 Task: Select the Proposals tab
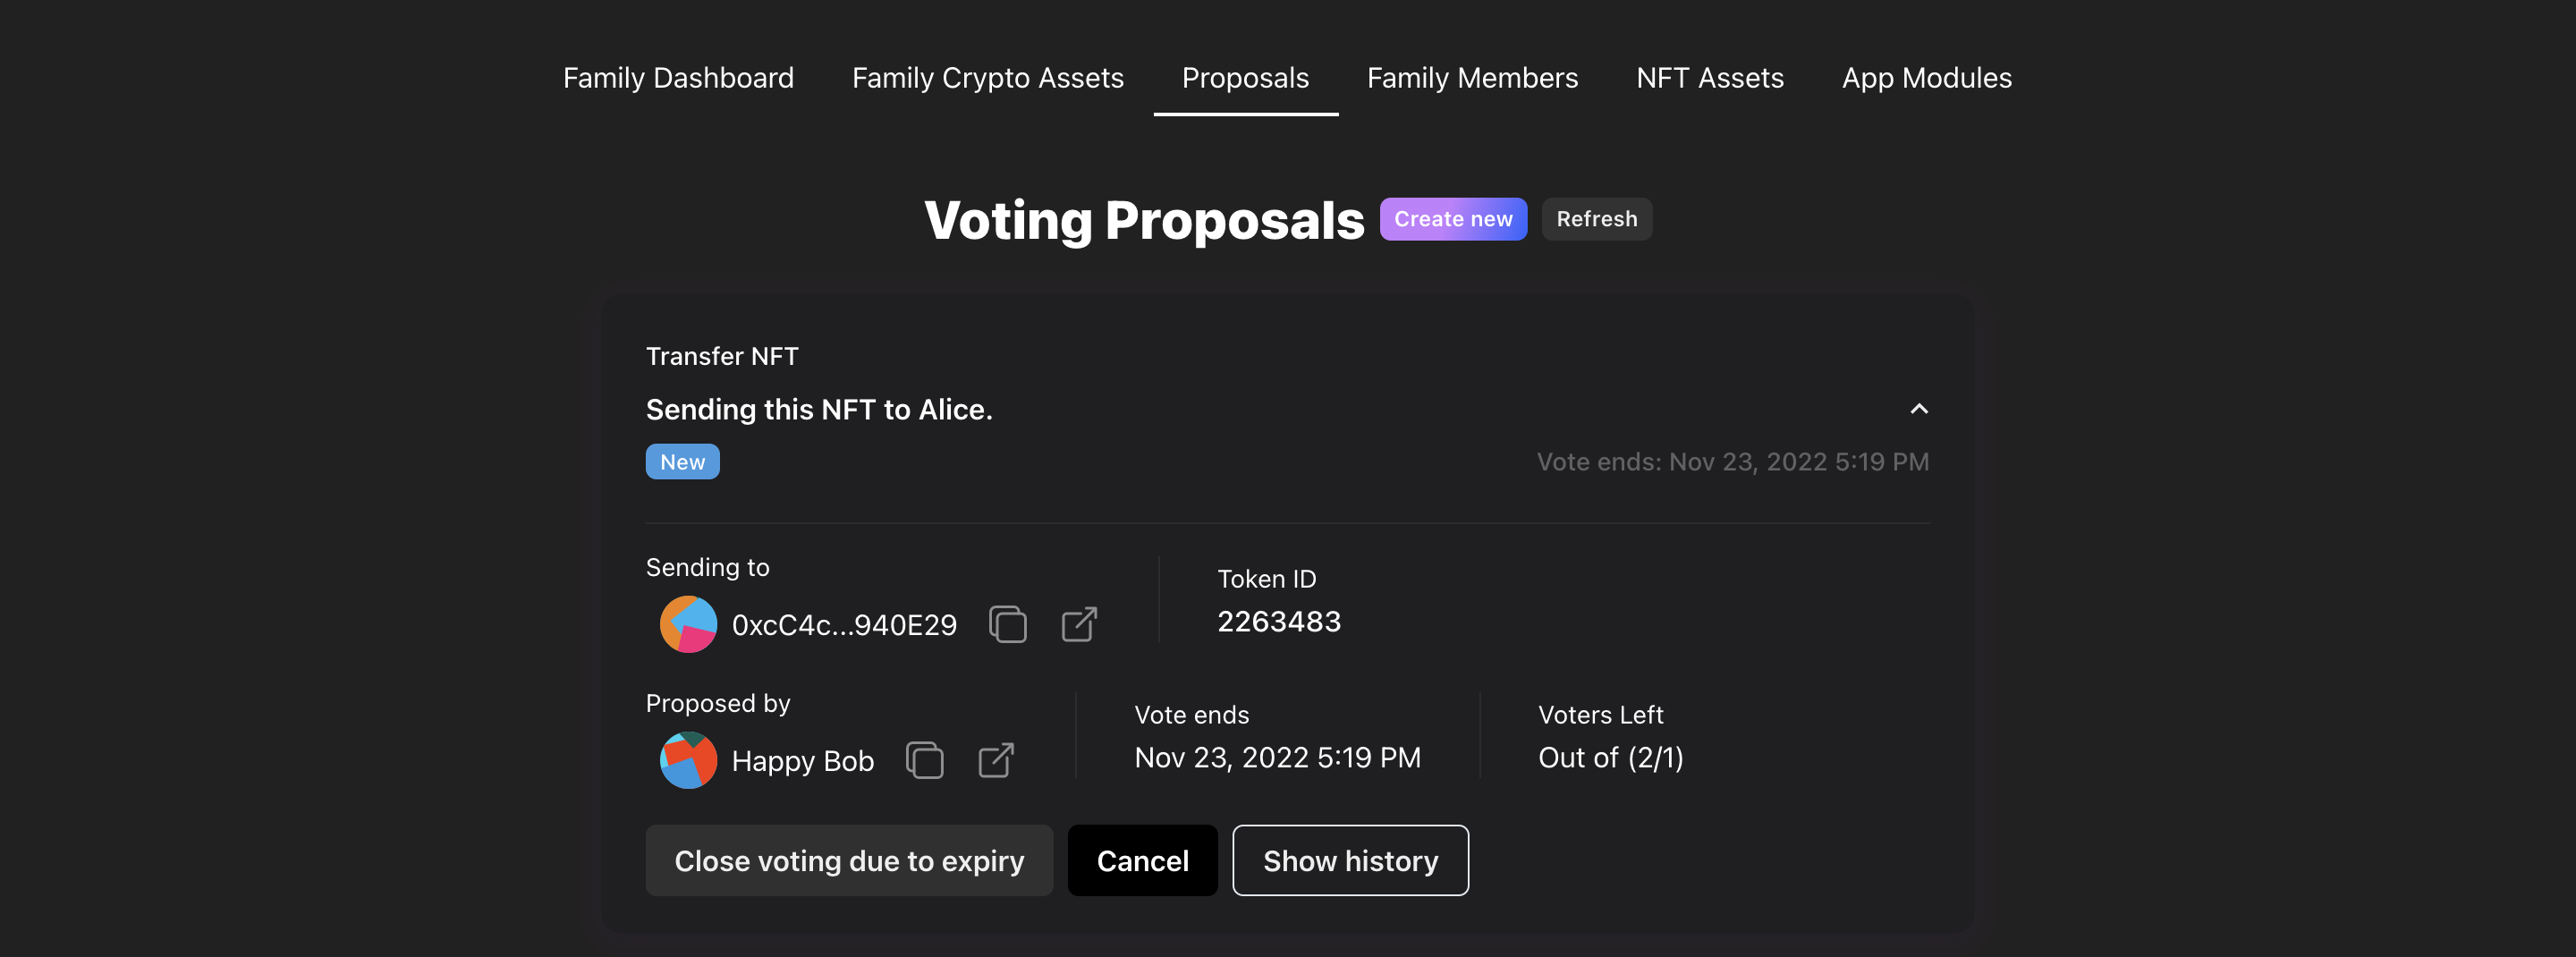pos(1245,78)
